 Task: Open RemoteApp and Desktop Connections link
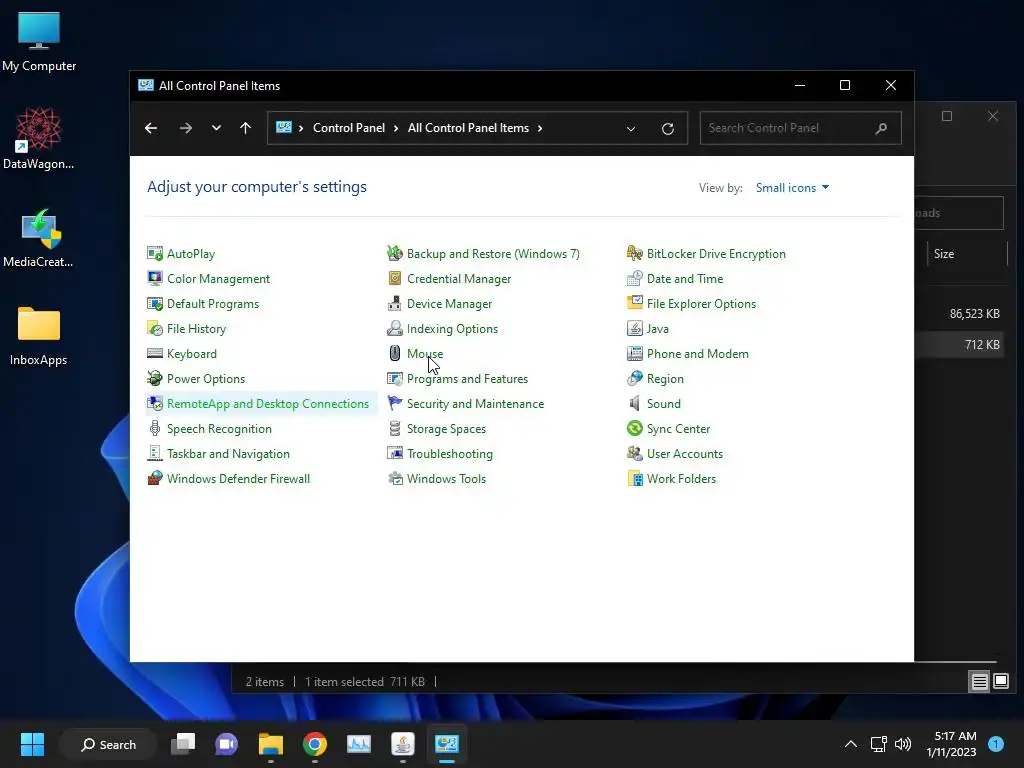point(268,404)
